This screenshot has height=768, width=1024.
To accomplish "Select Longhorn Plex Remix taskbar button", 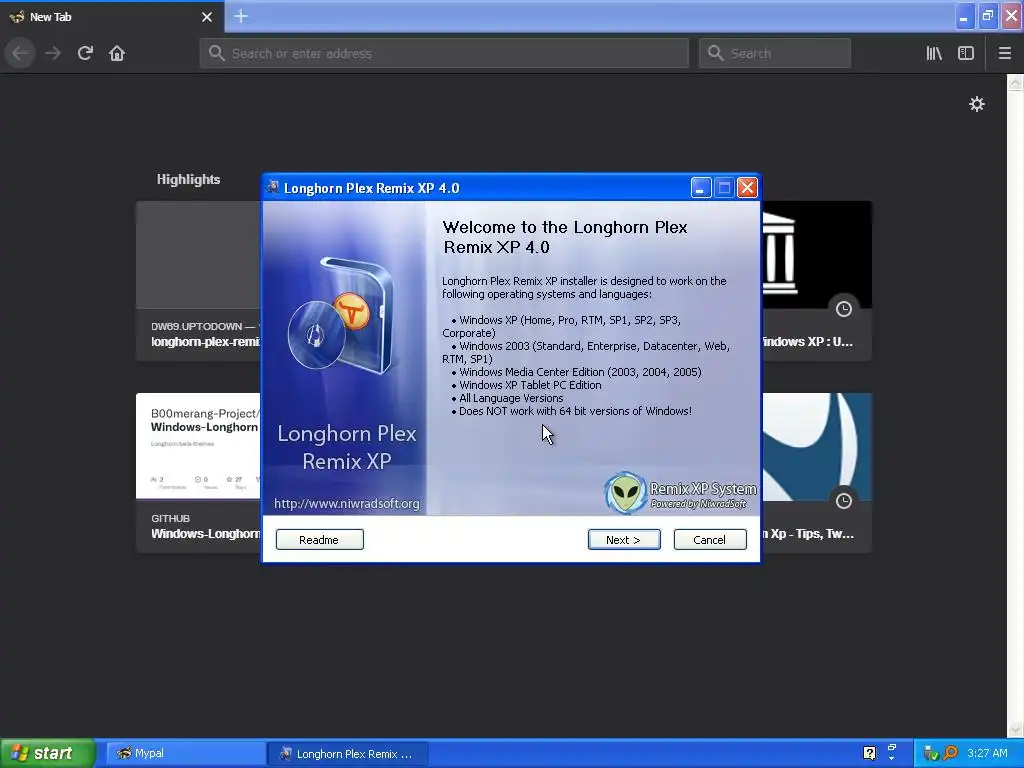I will click(347, 753).
